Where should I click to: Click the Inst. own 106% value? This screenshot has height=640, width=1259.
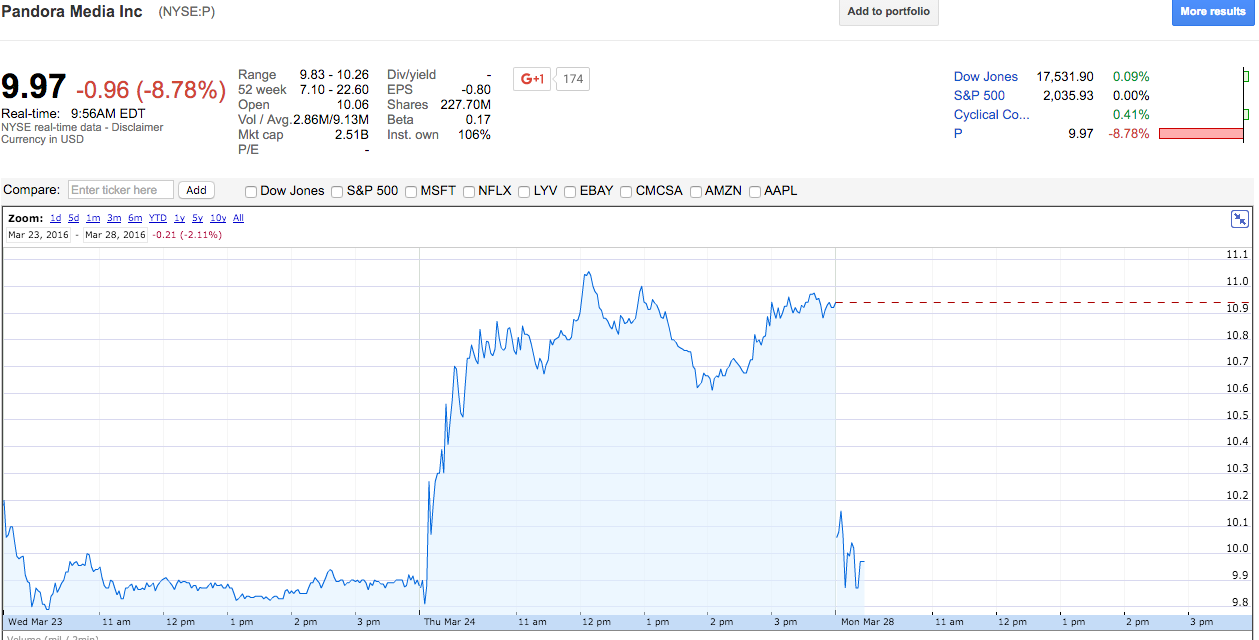(x=474, y=135)
